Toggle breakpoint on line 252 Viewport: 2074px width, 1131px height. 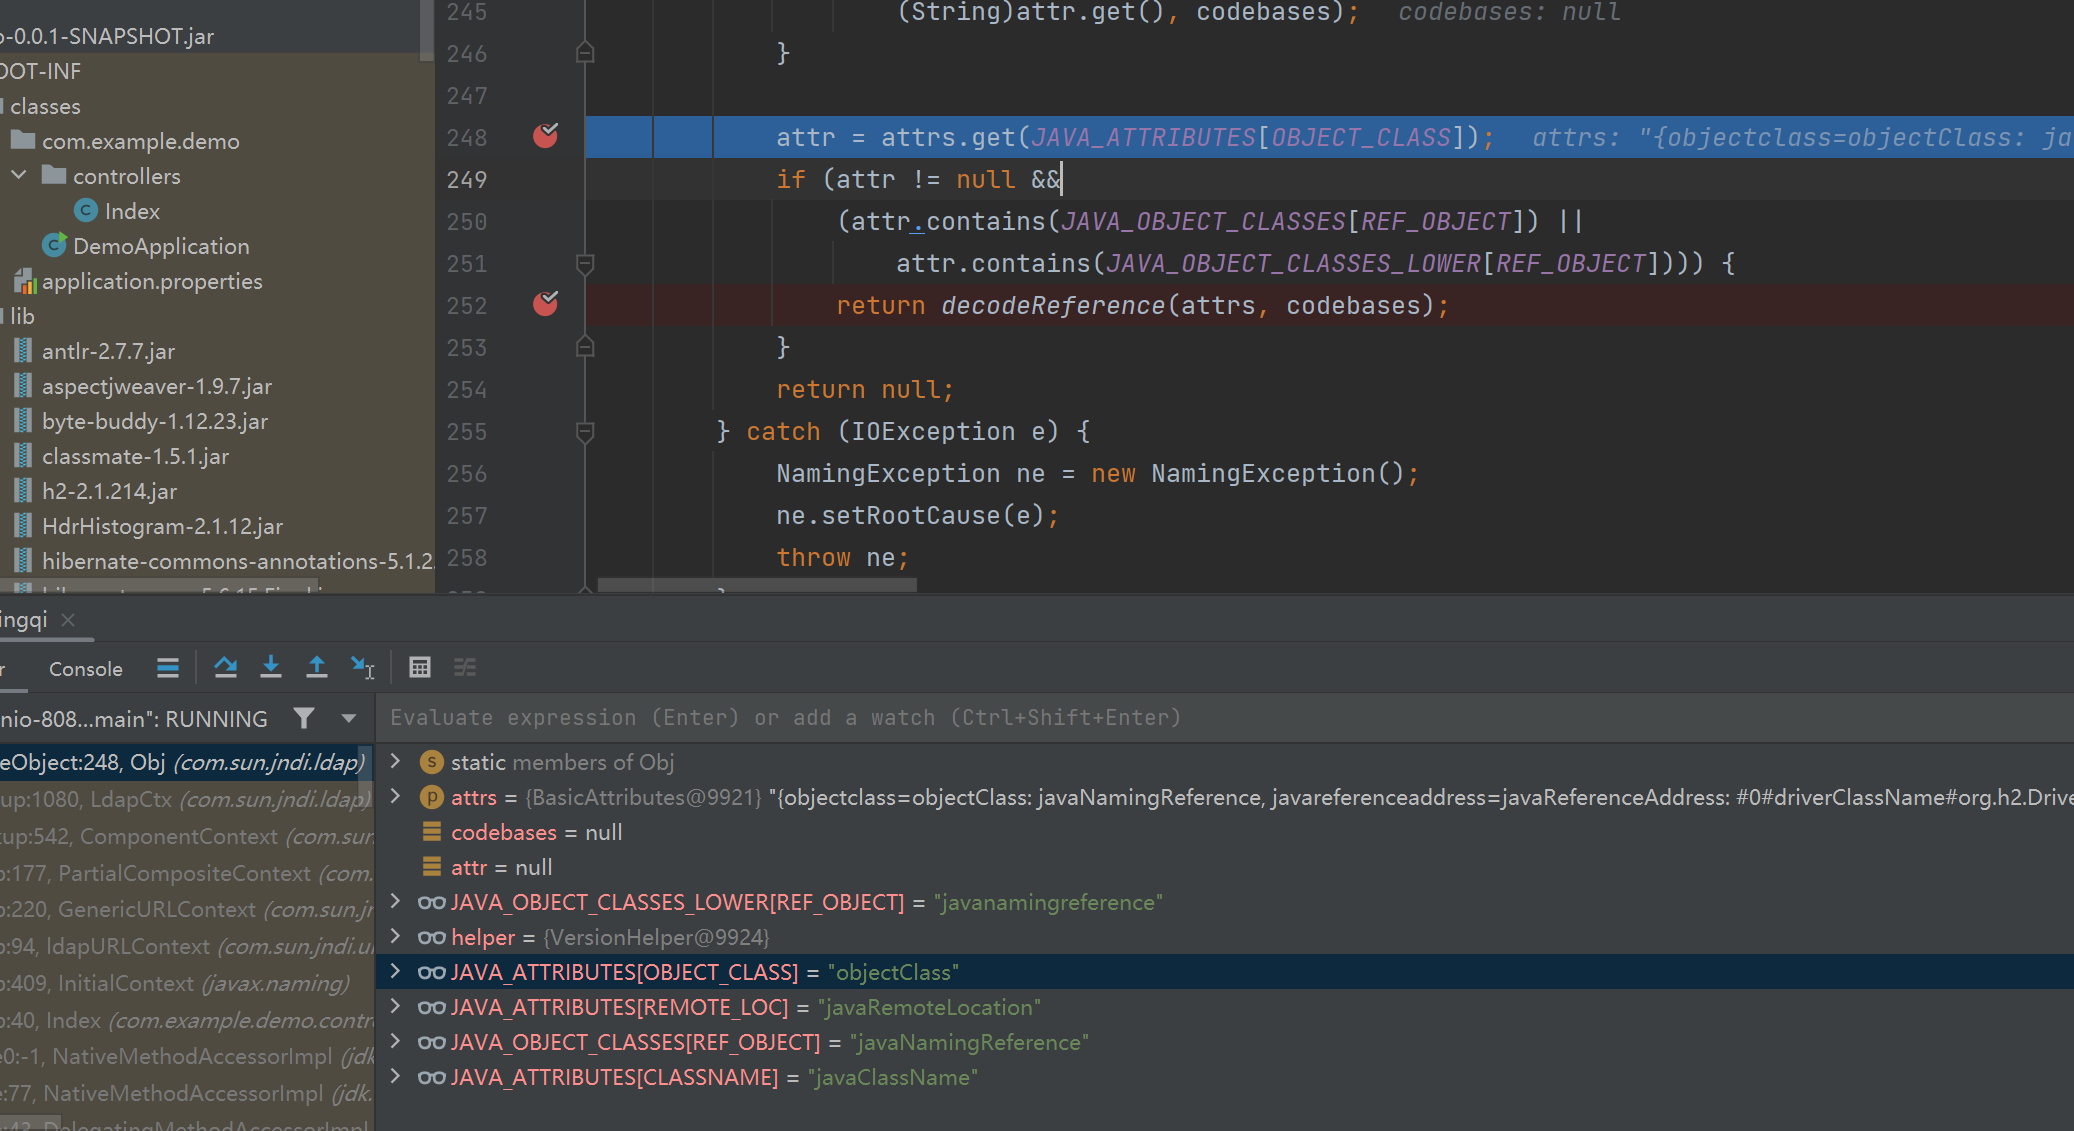click(545, 304)
